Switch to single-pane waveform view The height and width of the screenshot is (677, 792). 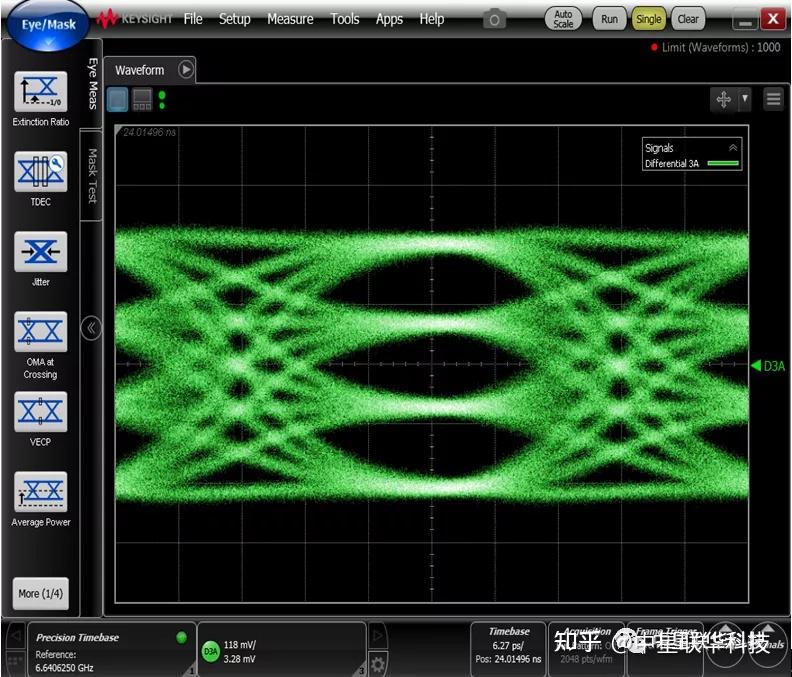tap(118, 99)
